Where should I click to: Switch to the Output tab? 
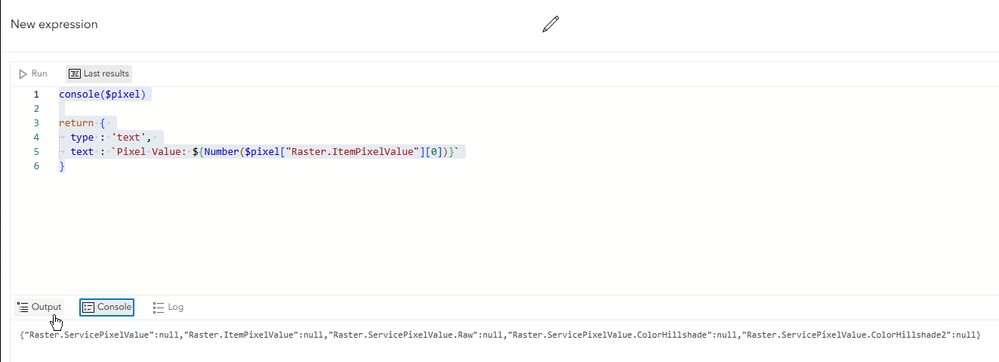pyautogui.click(x=40, y=307)
